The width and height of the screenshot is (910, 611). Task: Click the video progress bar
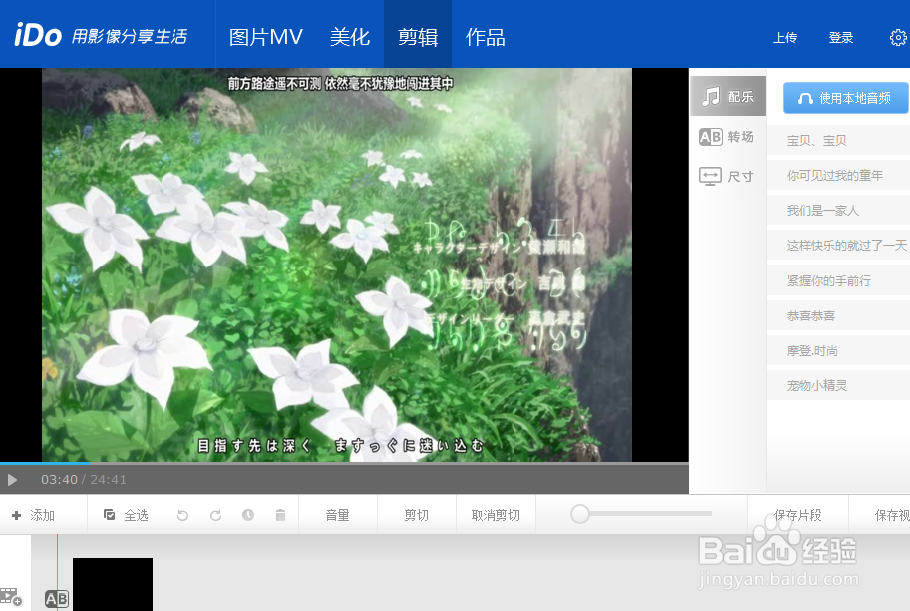[x=344, y=464]
